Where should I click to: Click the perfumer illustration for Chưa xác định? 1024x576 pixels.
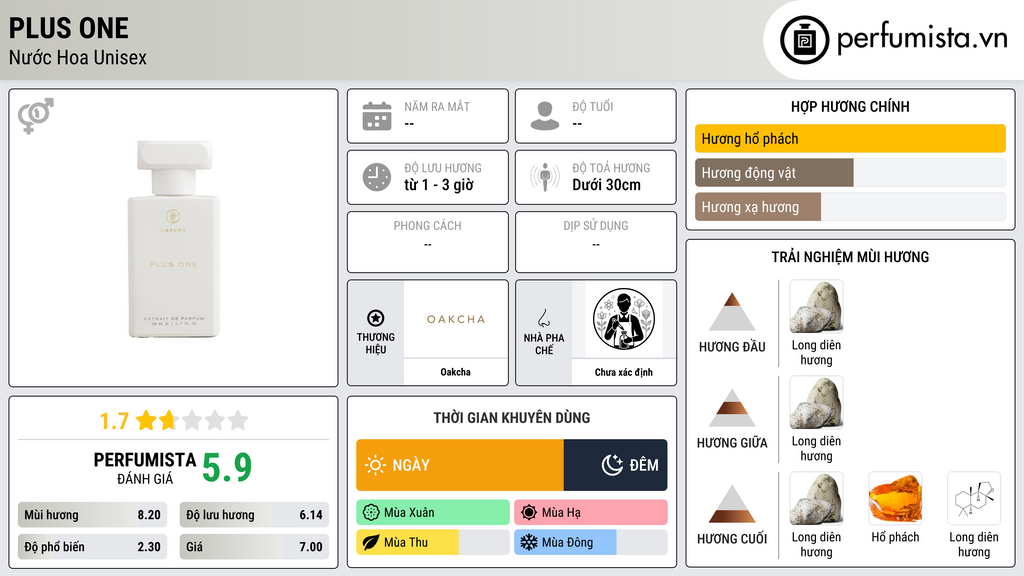tap(624, 319)
